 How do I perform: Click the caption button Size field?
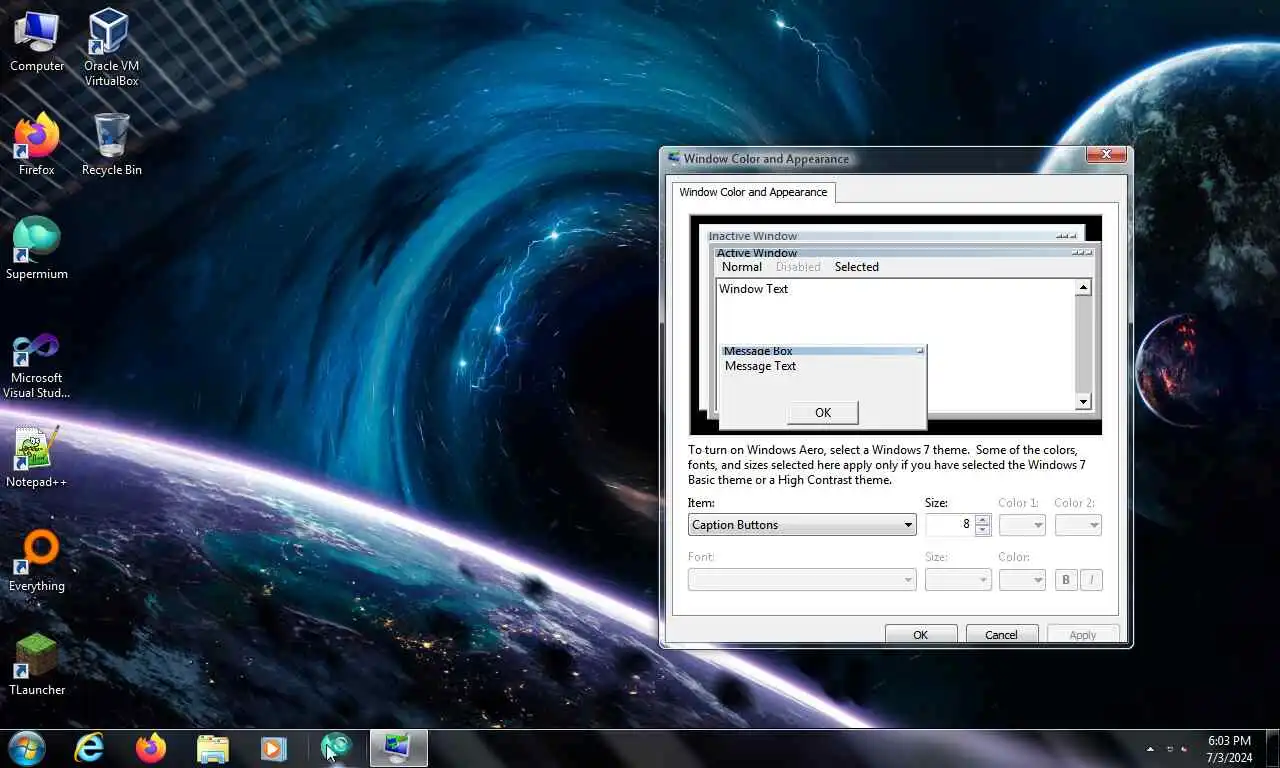point(949,524)
